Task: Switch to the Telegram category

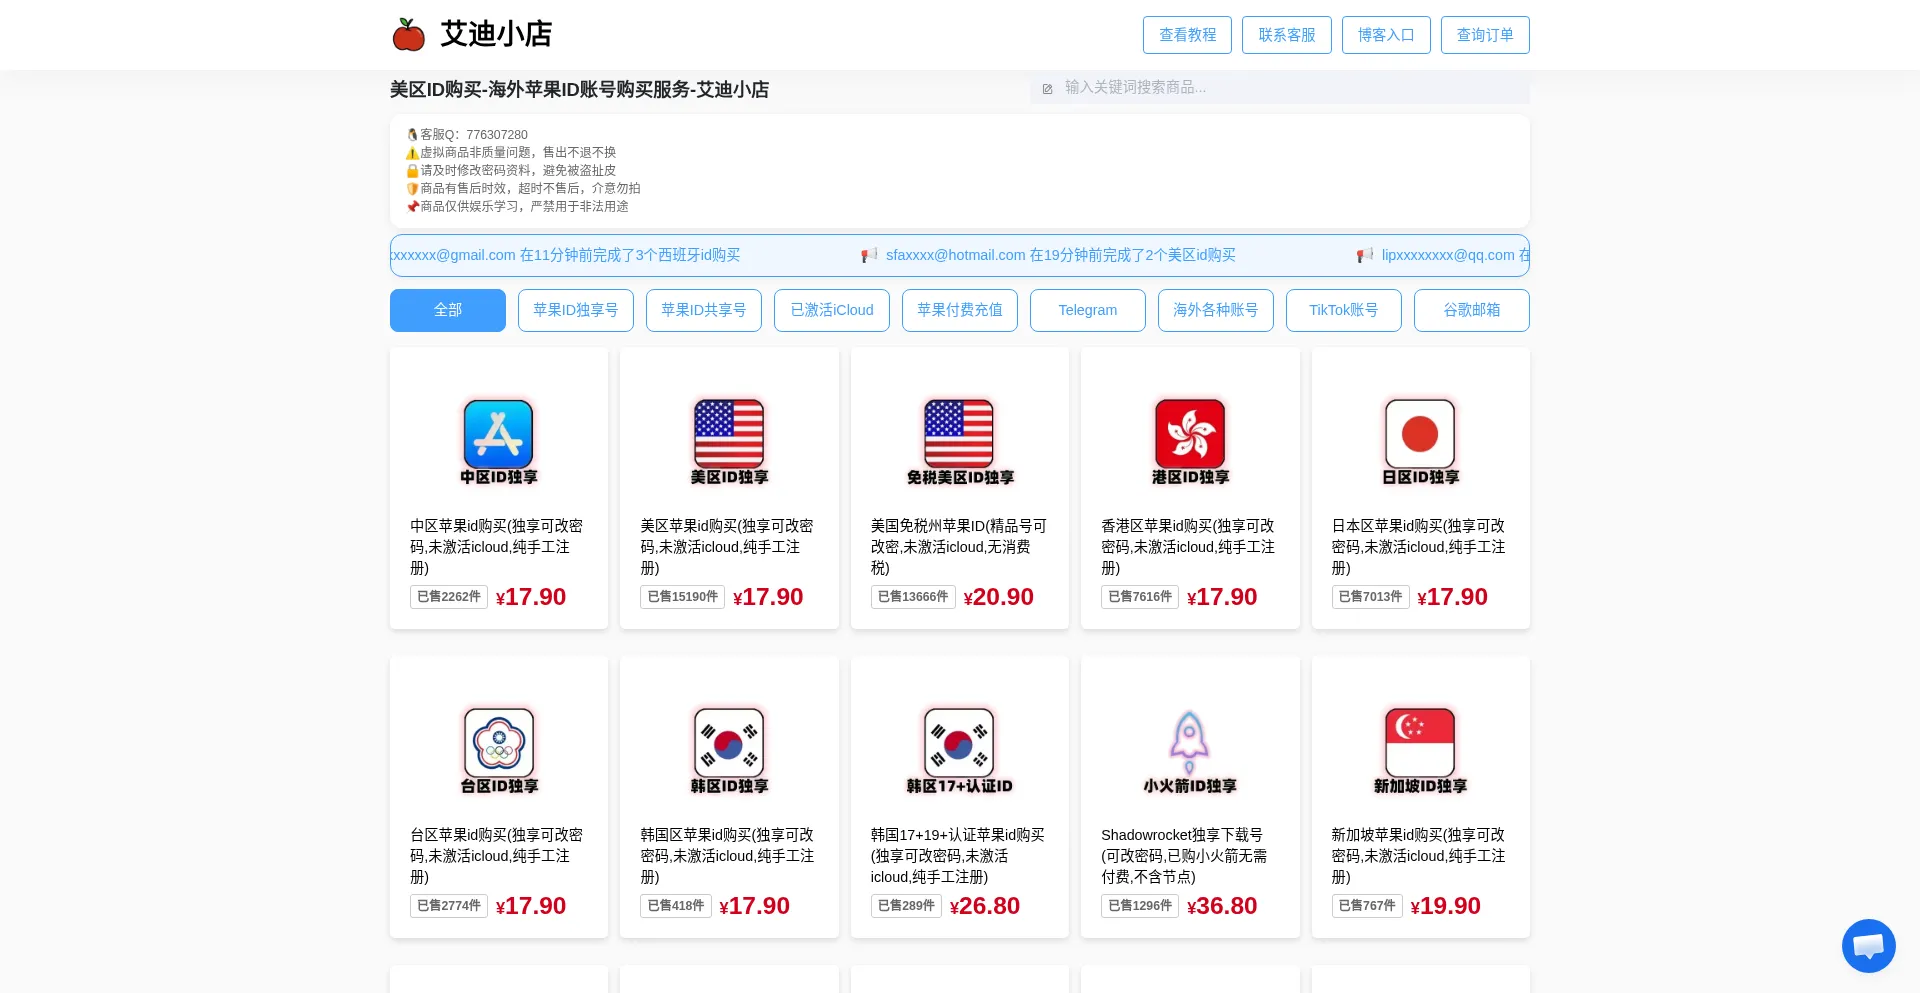Action: [1088, 310]
